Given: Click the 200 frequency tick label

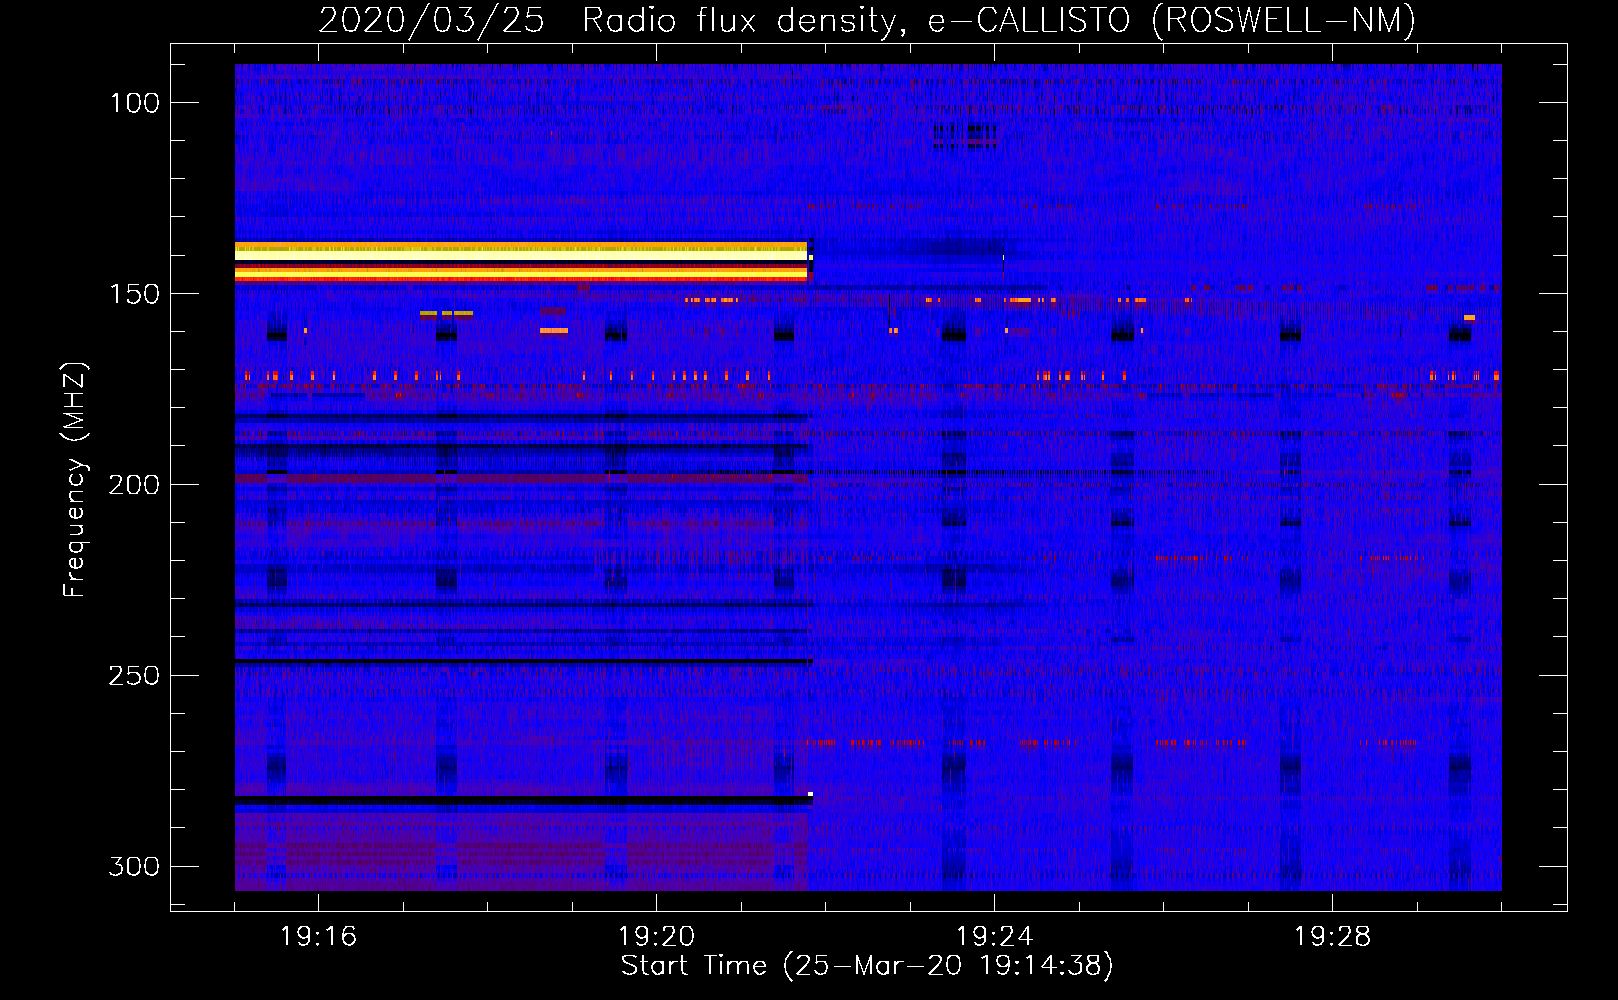Looking at the screenshot, I should (x=134, y=485).
